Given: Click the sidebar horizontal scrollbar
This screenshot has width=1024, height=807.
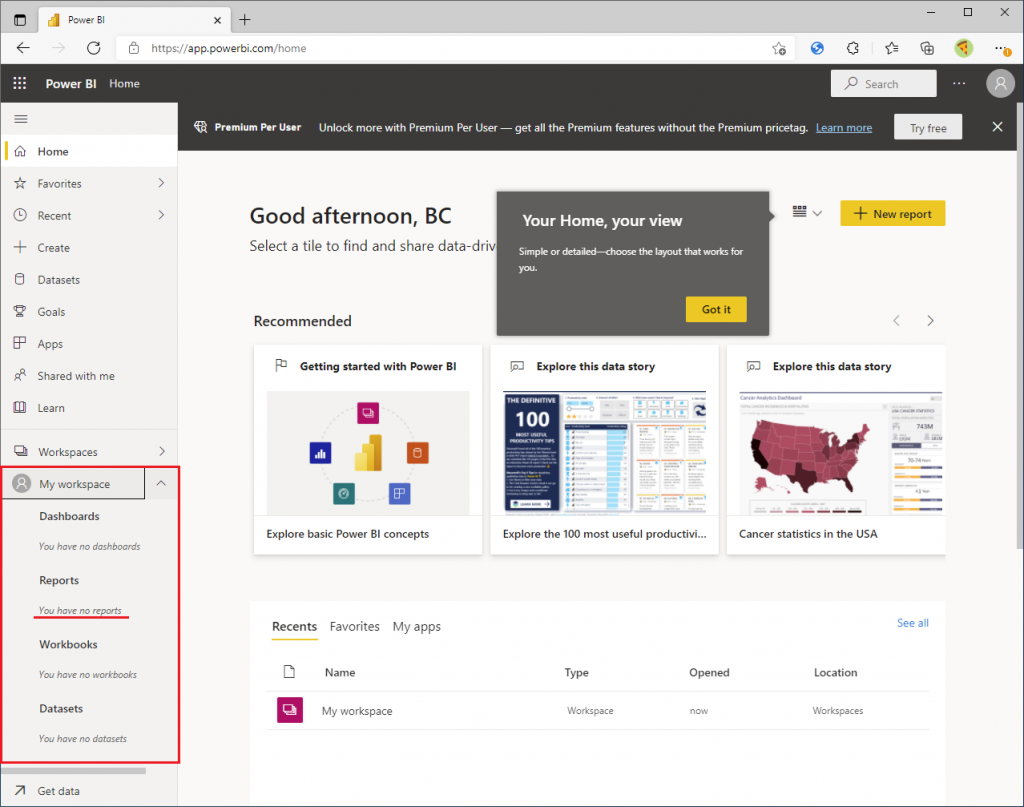Looking at the screenshot, I should [74, 770].
